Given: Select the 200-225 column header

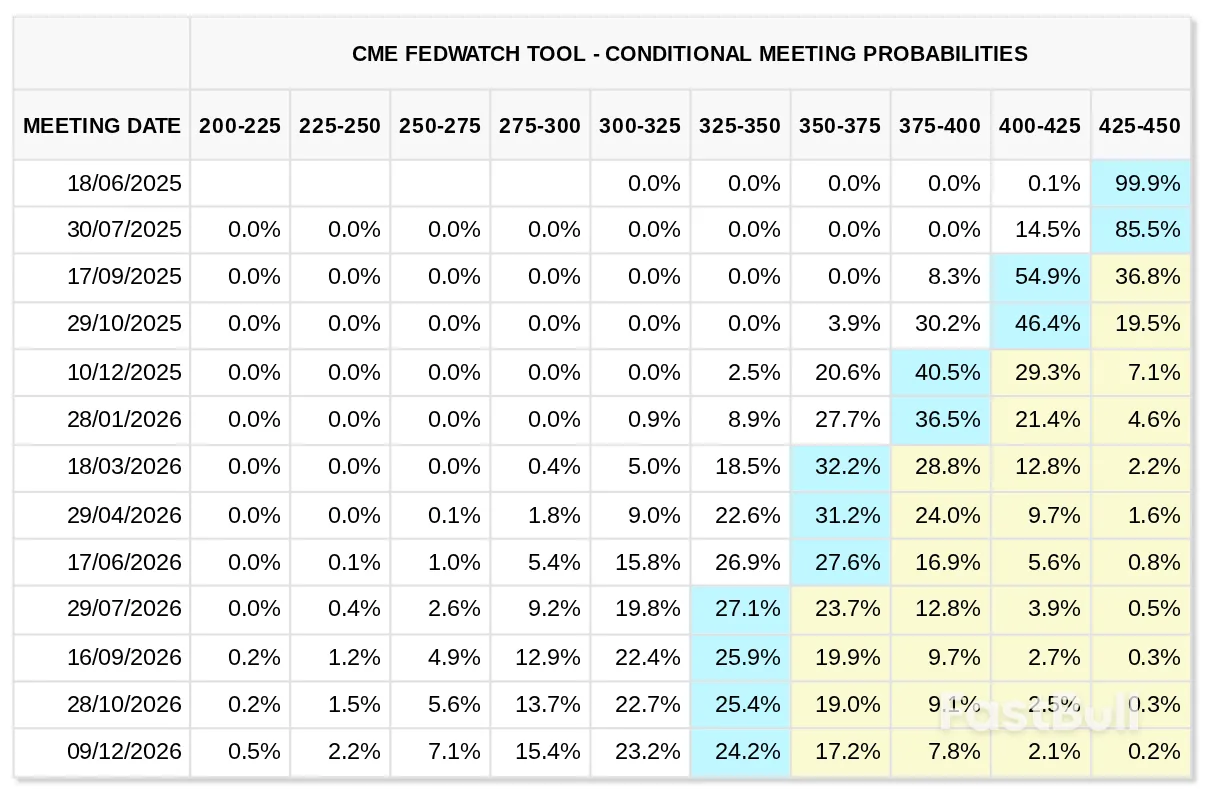Looking at the screenshot, I should click(x=240, y=126).
